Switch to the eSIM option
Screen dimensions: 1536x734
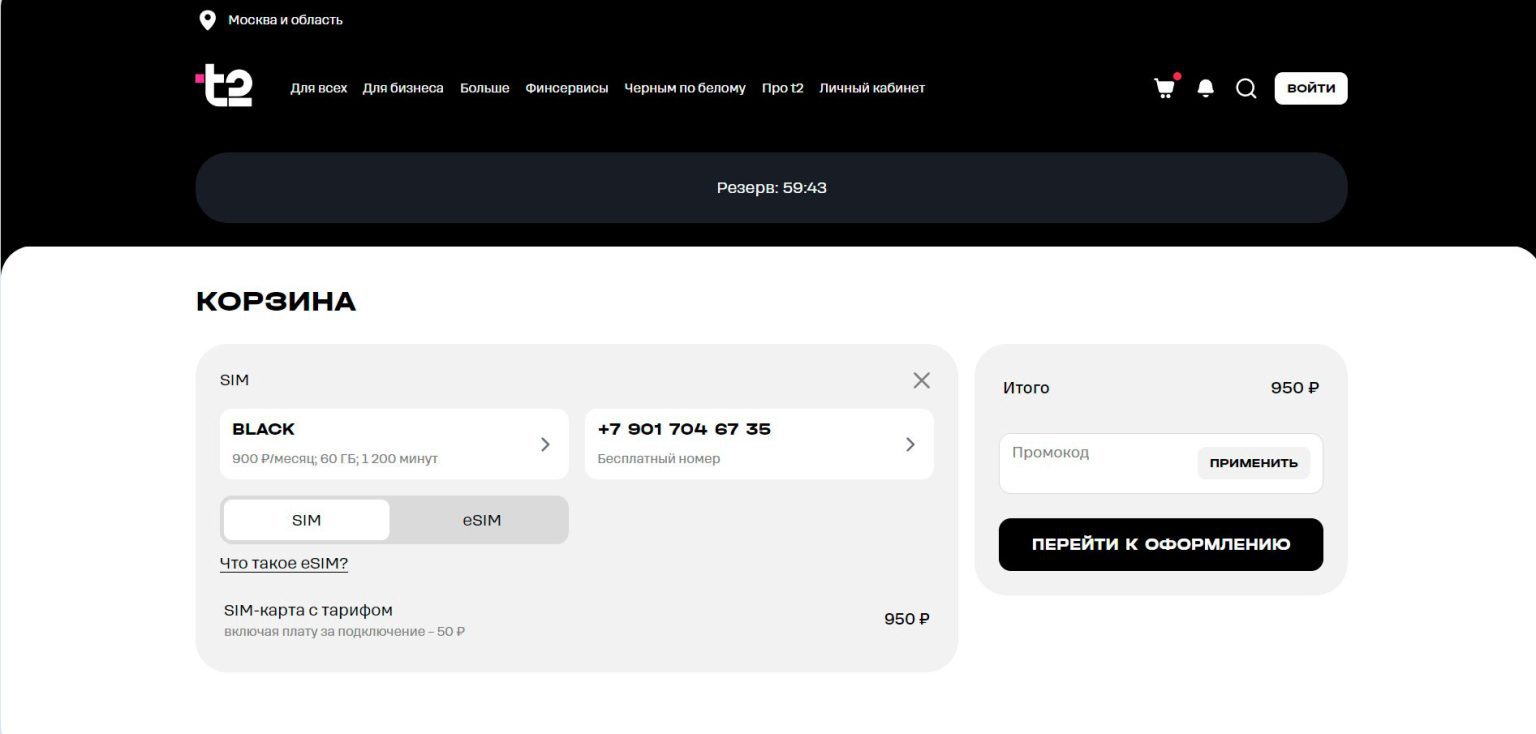[x=481, y=520]
